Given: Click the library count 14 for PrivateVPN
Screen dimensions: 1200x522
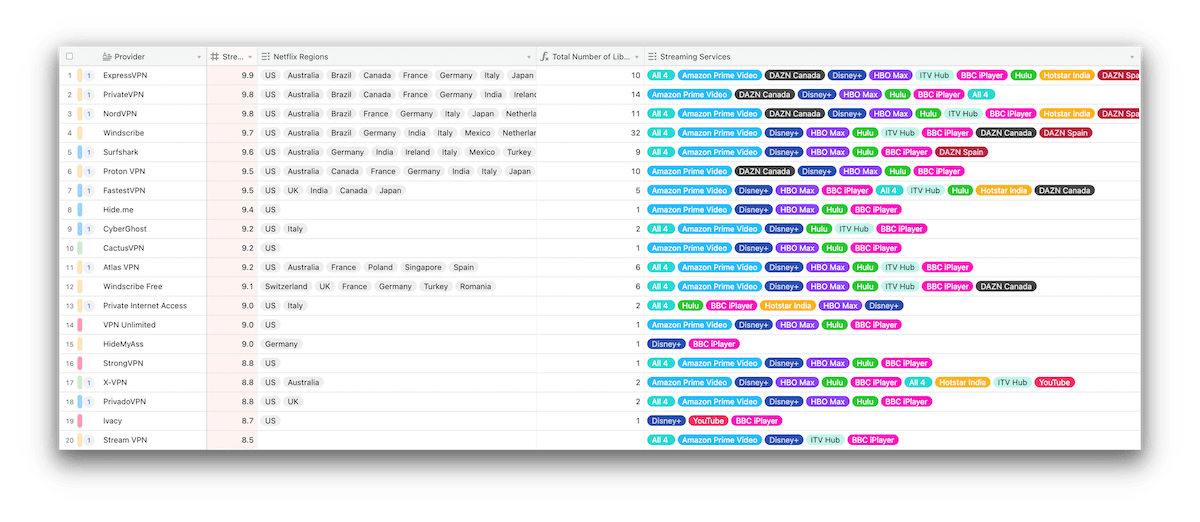Looking at the screenshot, I should (636, 95).
